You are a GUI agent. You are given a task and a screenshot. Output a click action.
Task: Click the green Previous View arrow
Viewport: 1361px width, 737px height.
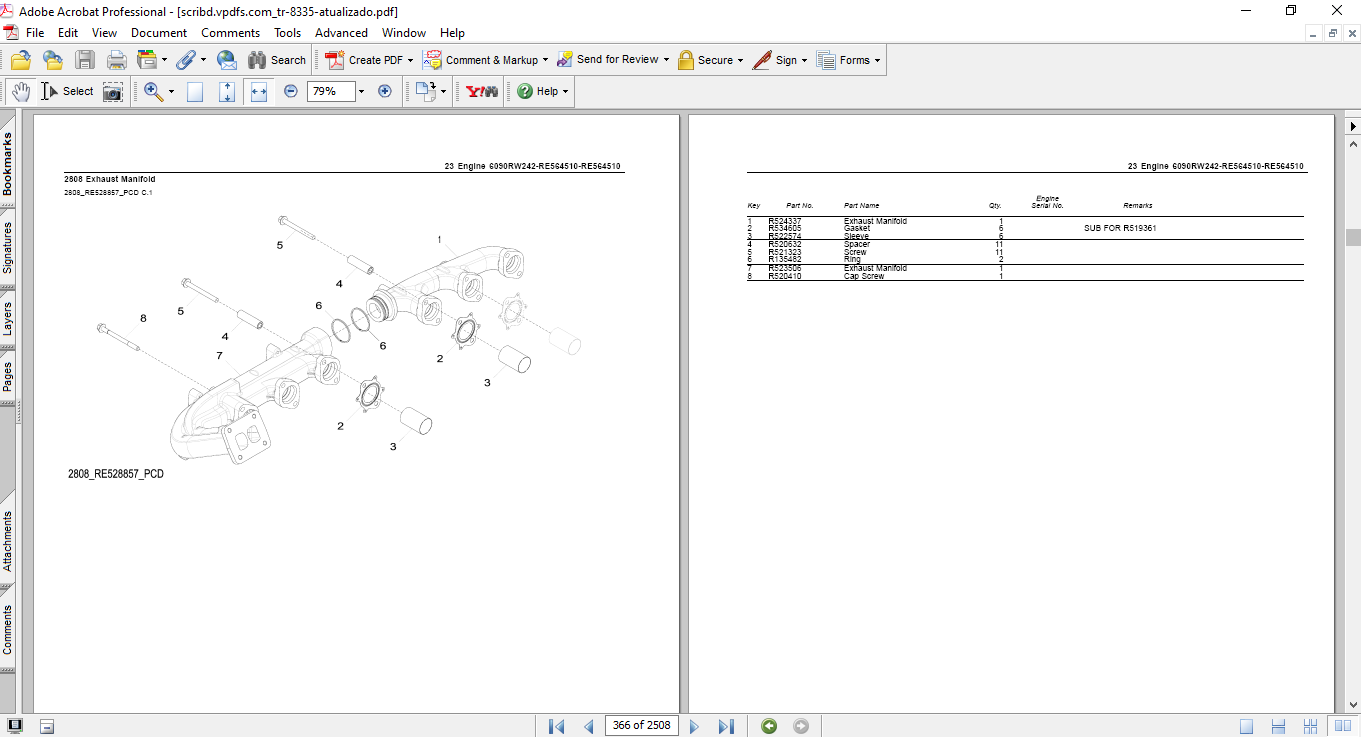(x=768, y=726)
